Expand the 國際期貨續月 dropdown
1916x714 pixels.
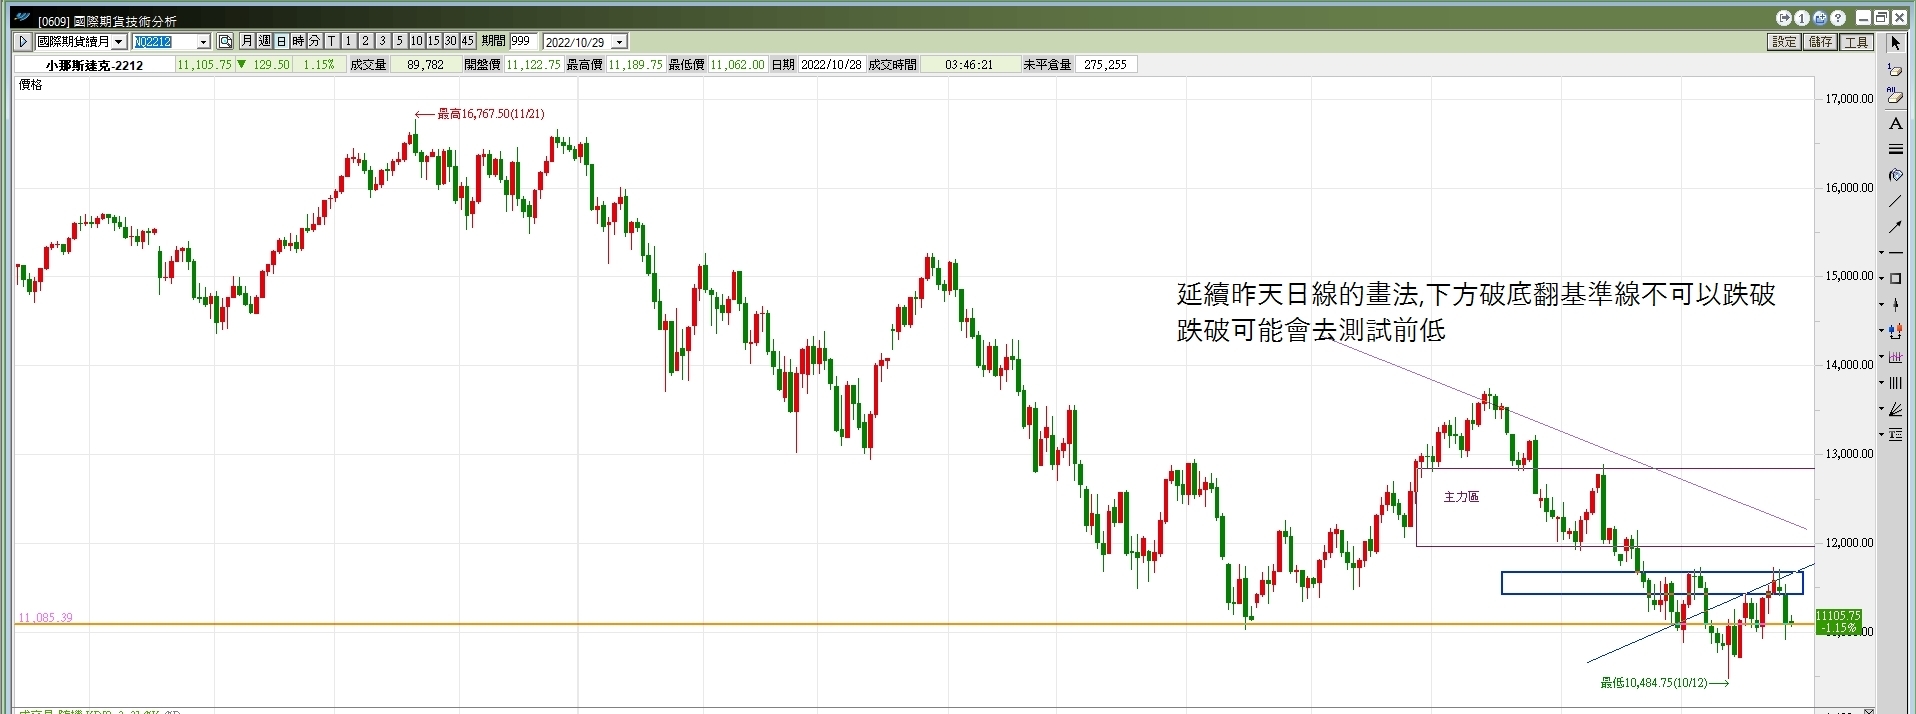pos(118,42)
